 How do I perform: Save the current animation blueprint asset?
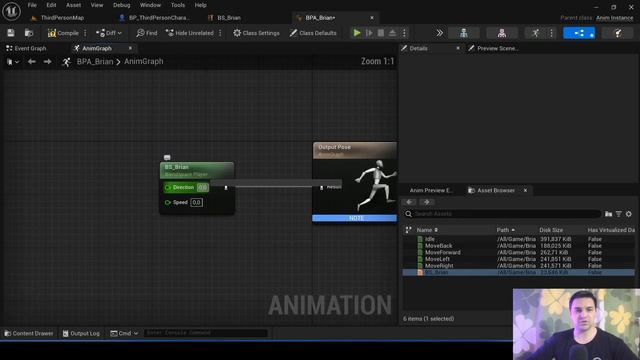click(x=11, y=33)
